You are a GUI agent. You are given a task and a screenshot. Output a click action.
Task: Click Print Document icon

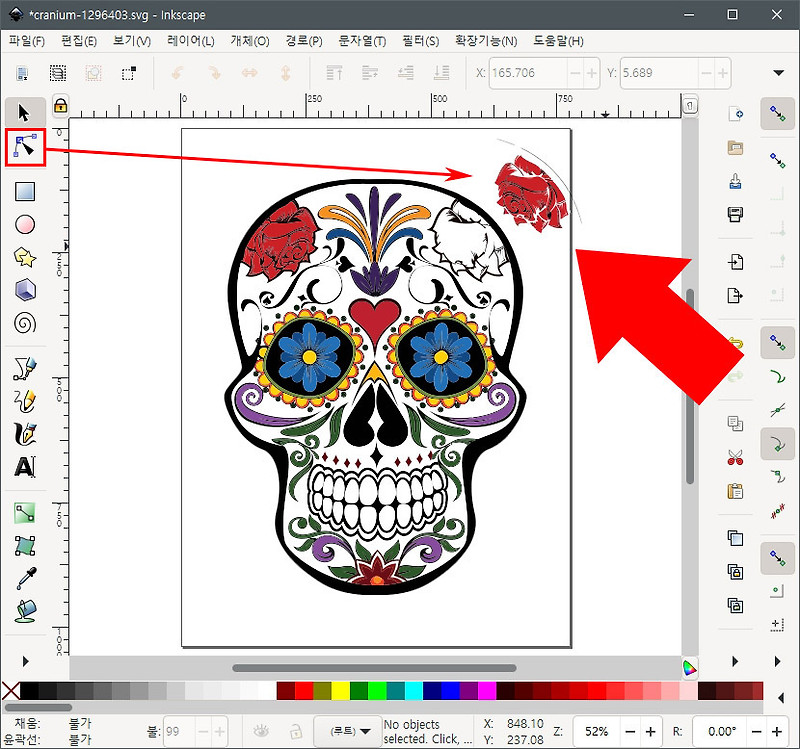point(735,214)
